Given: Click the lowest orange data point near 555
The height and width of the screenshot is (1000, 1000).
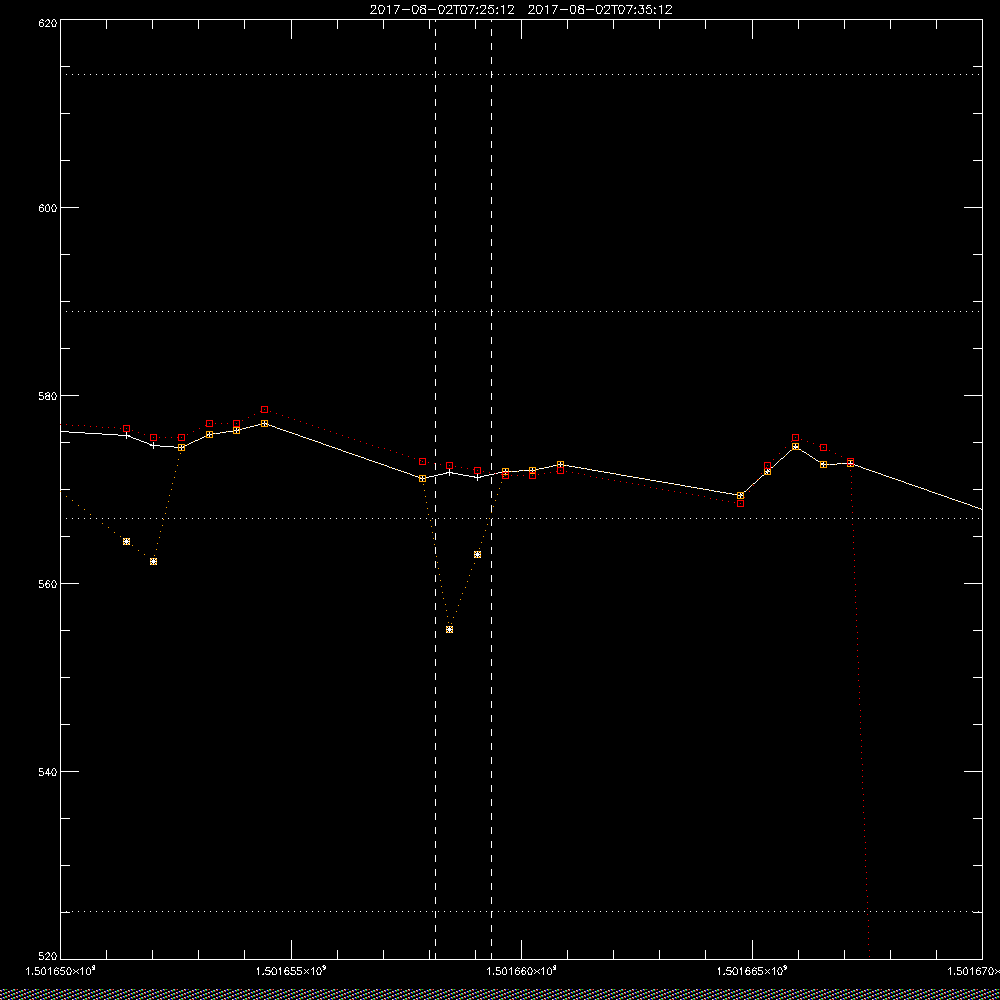Looking at the screenshot, I should coord(450,629).
